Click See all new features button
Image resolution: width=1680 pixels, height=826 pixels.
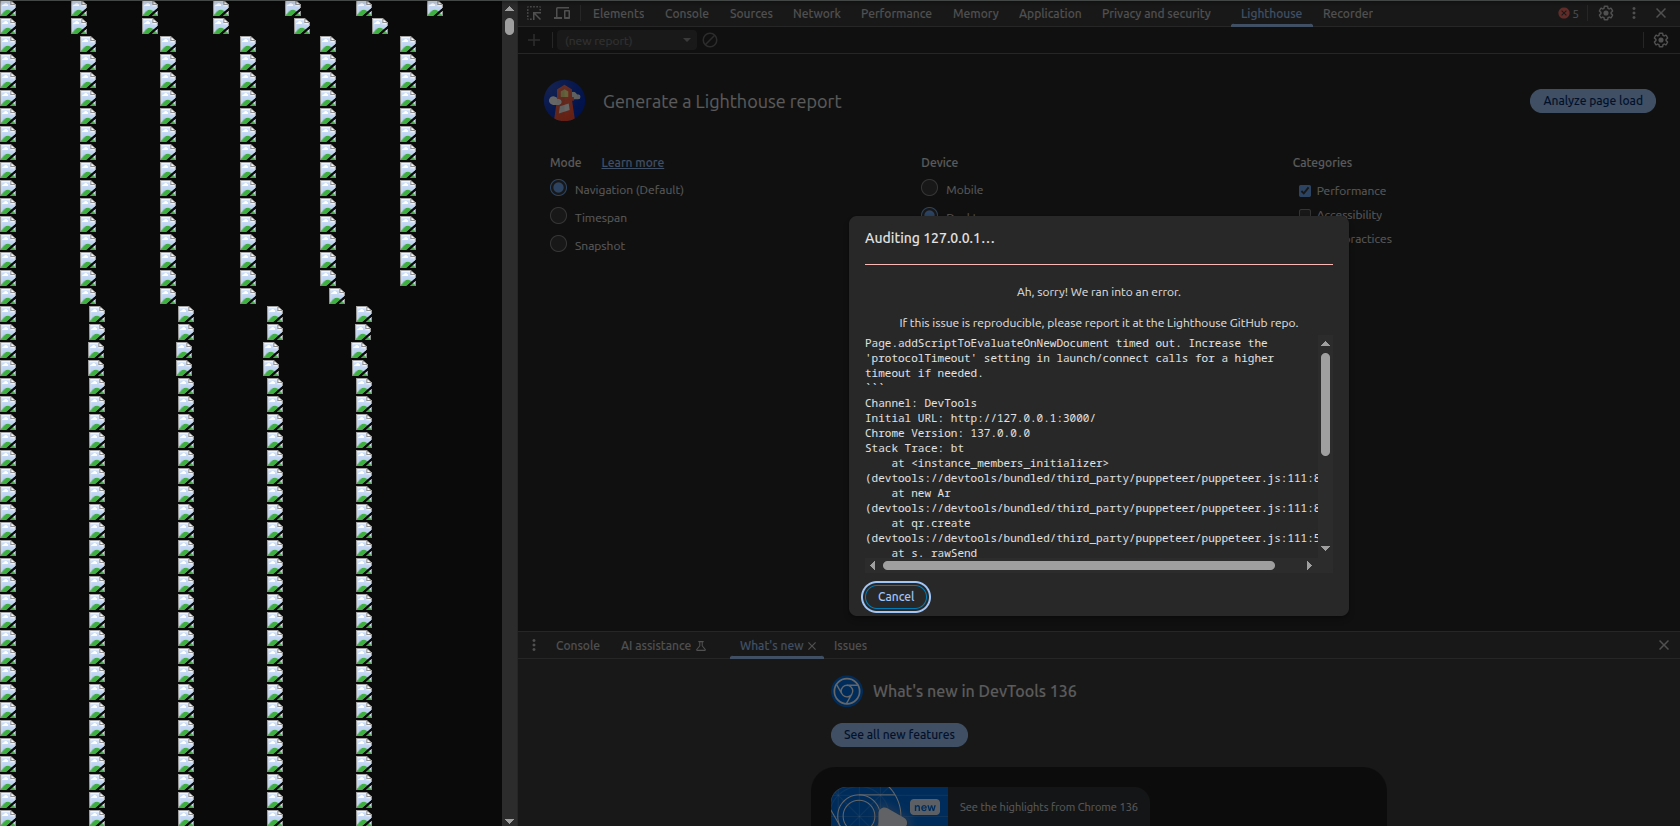click(899, 734)
